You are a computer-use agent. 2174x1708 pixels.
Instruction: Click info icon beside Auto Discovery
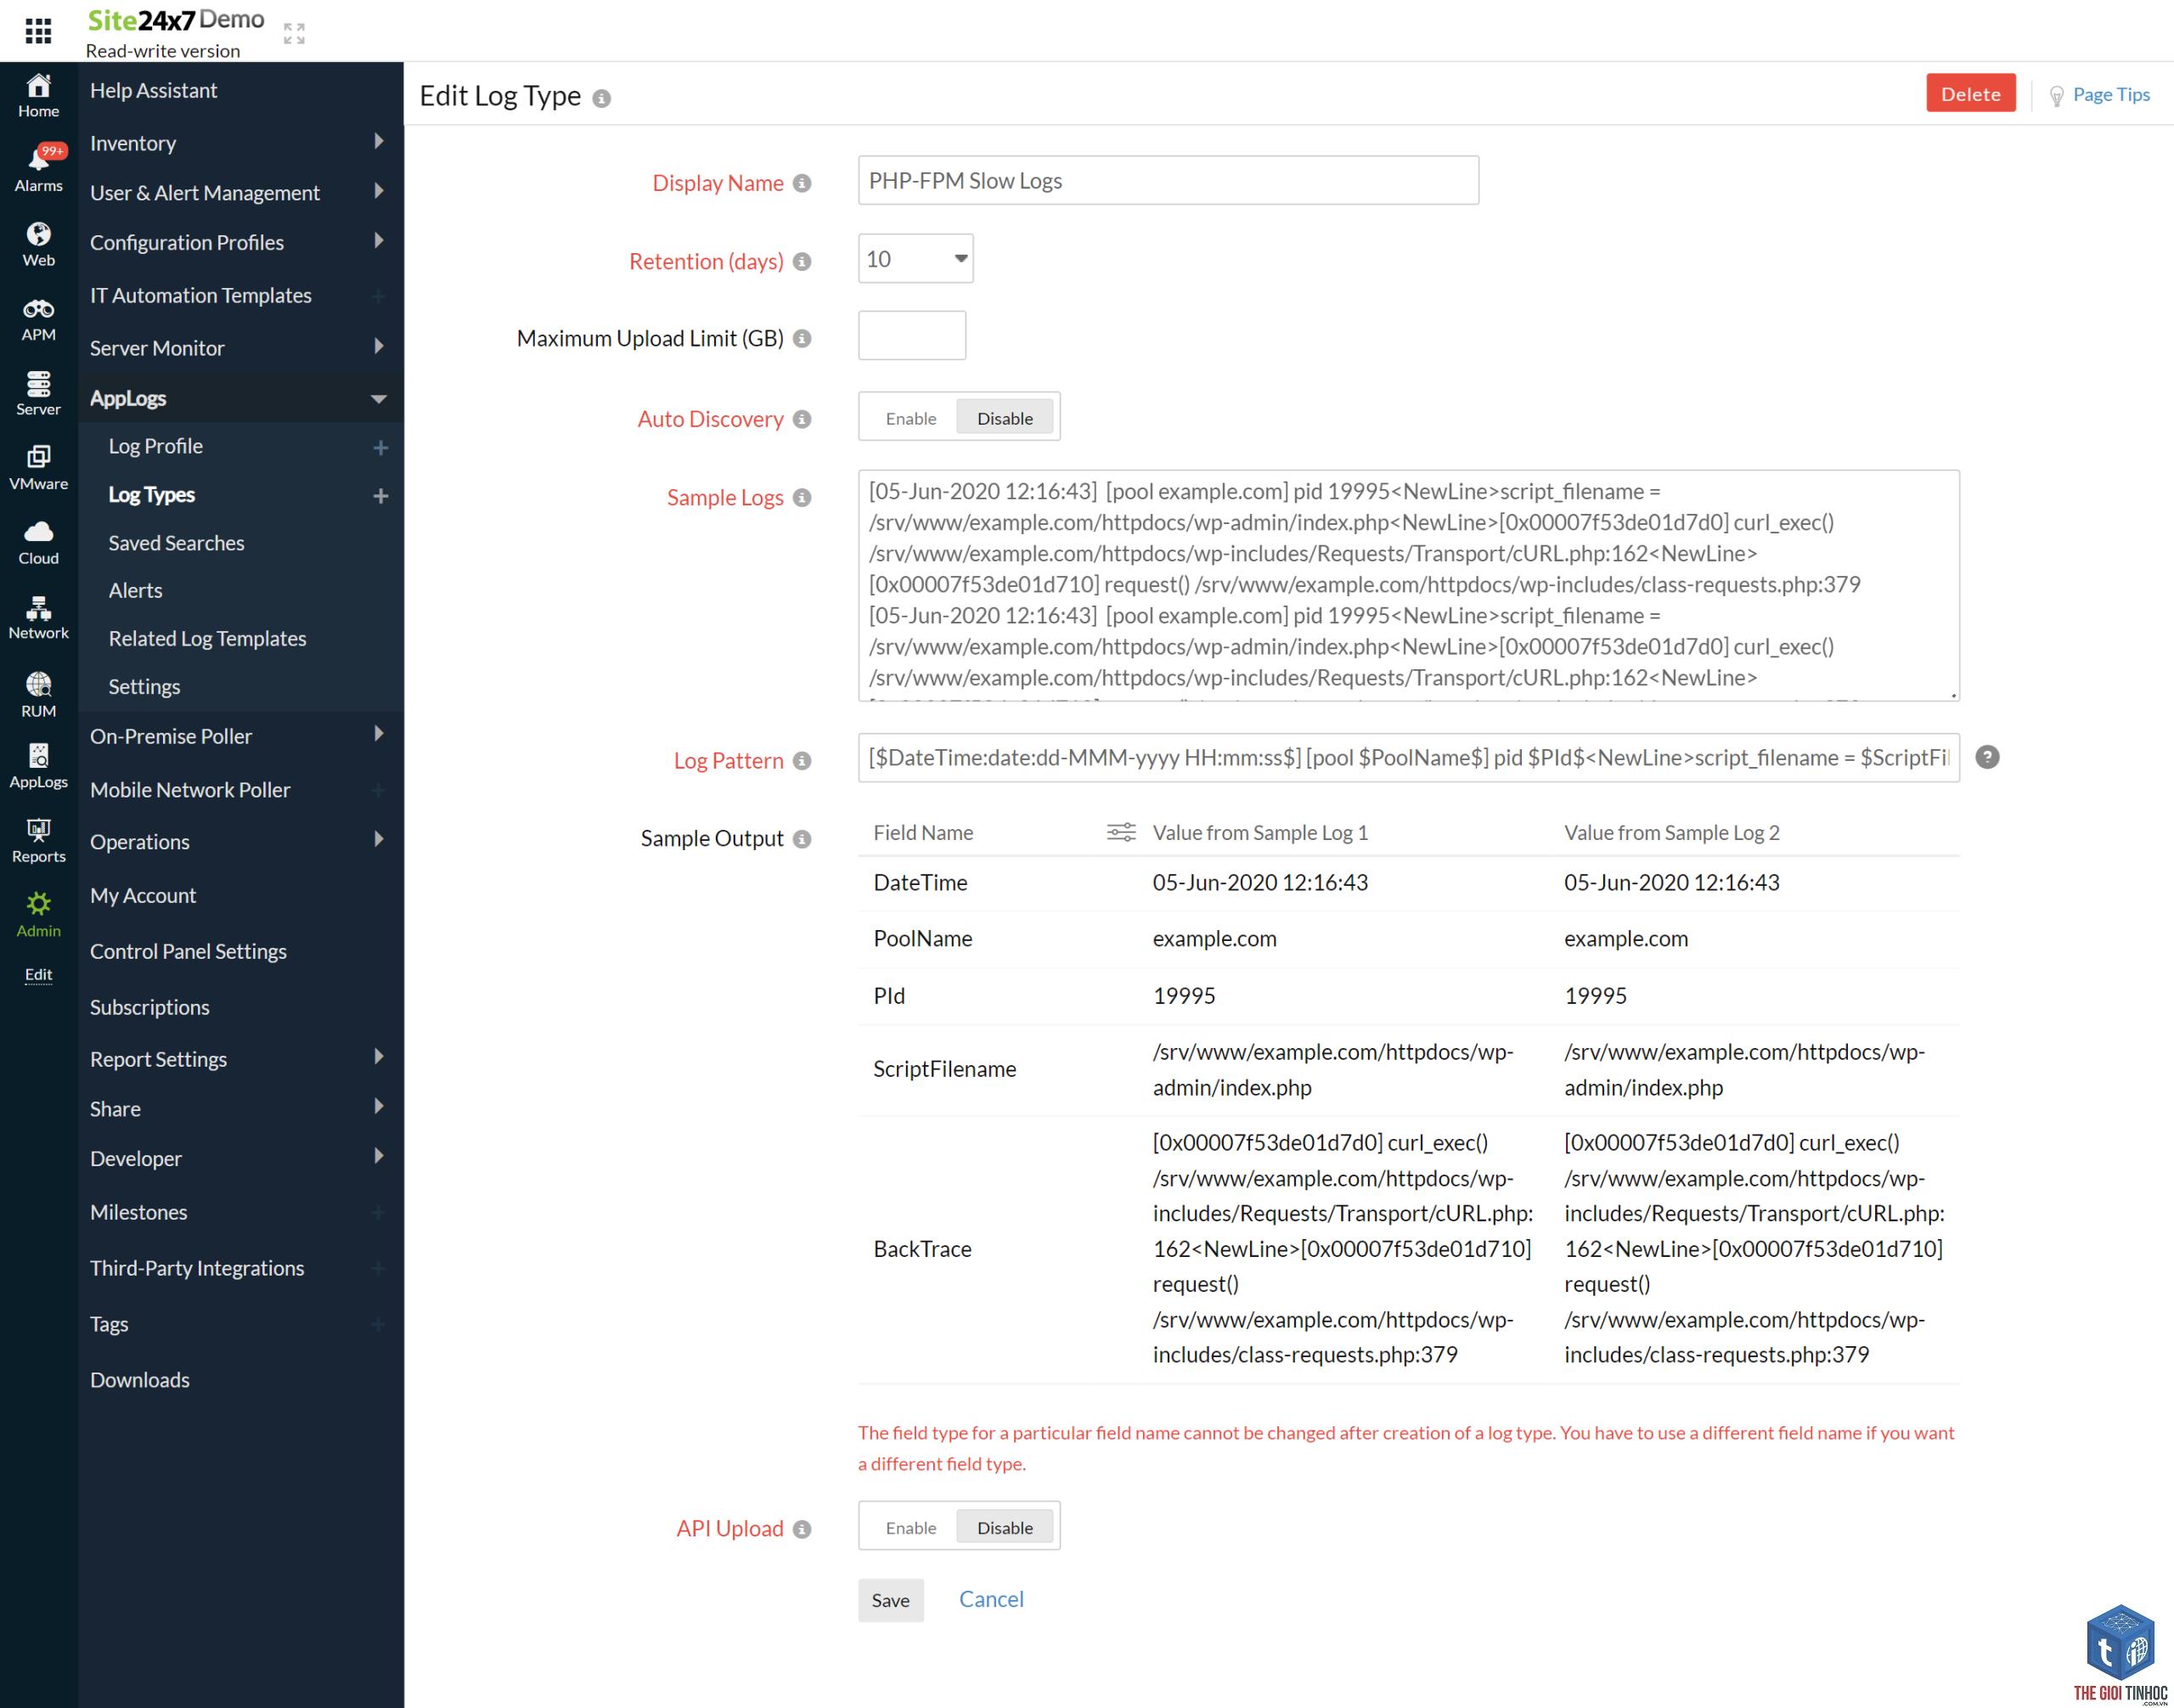click(802, 419)
